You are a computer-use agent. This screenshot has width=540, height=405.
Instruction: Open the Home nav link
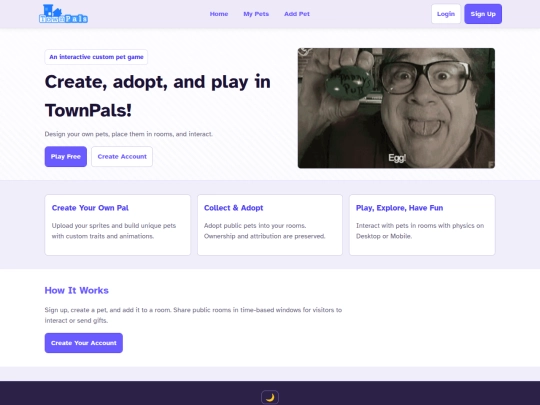pos(219,14)
